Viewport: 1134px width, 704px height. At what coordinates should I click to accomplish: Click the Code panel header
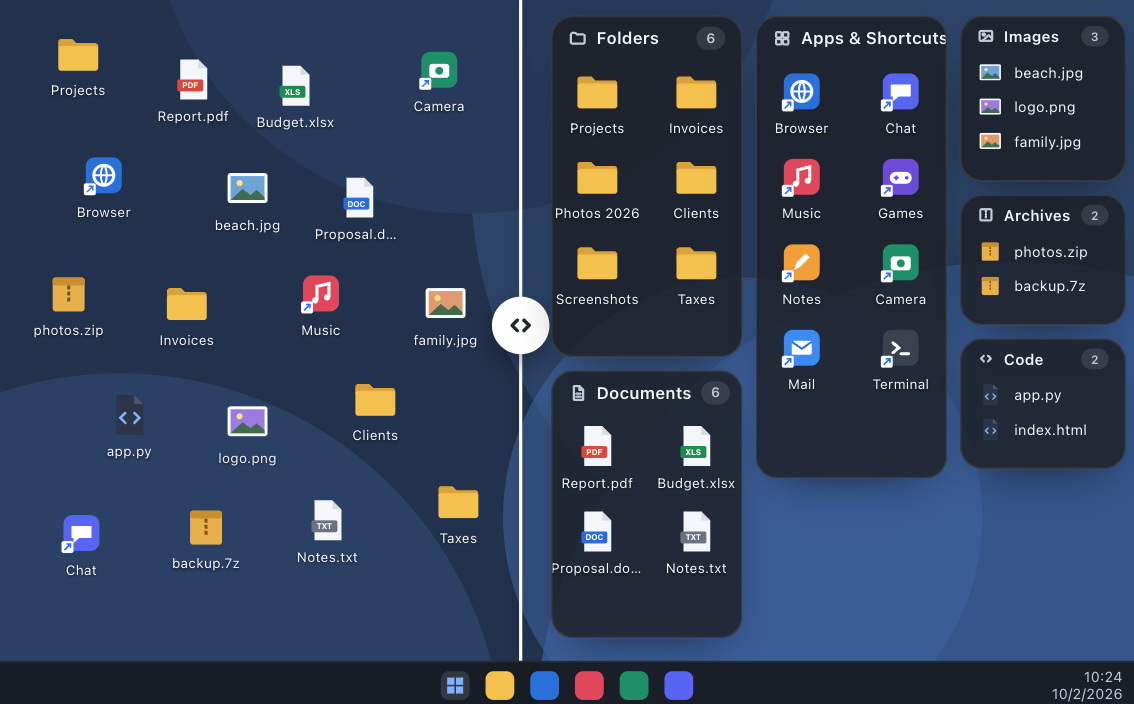[1042, 360]
